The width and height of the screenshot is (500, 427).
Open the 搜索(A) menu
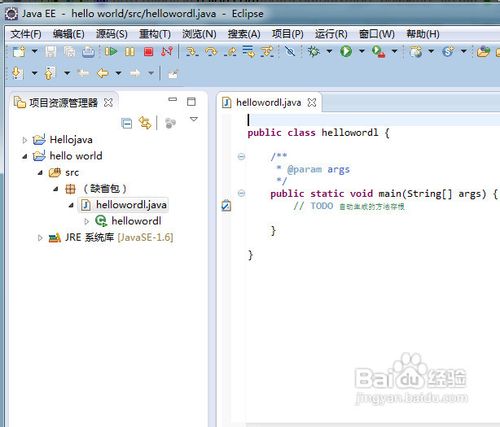point(244,34)
